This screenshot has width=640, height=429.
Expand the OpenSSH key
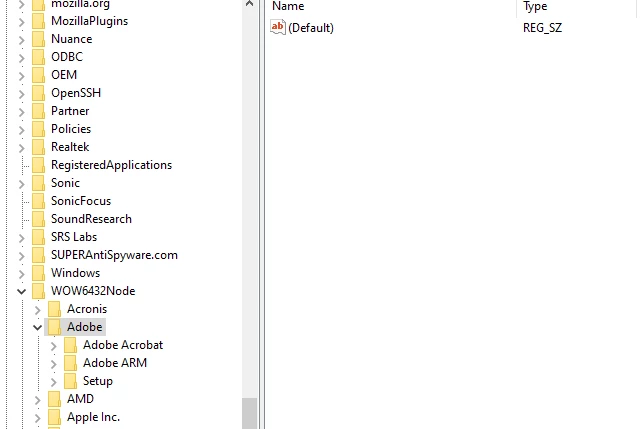click(22, 94)
